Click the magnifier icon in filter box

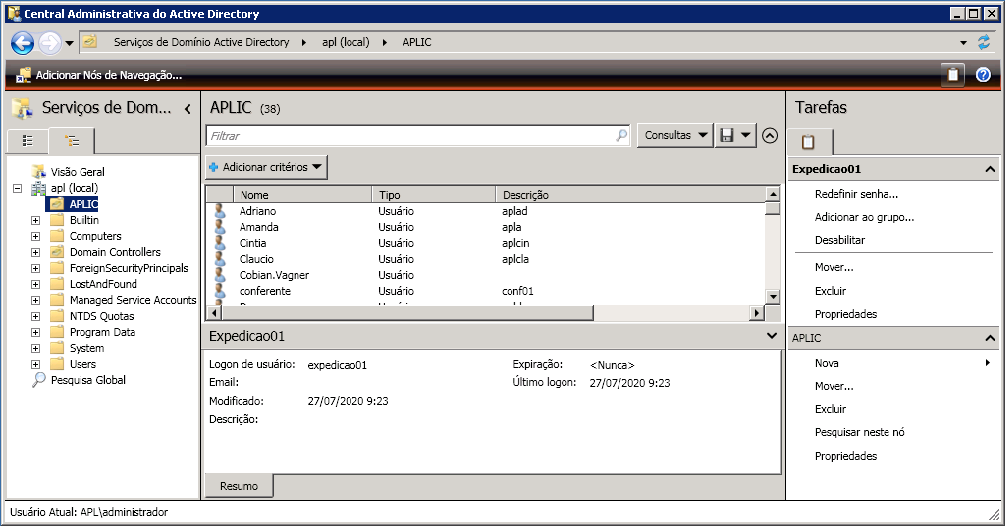(x=621, y=135)
